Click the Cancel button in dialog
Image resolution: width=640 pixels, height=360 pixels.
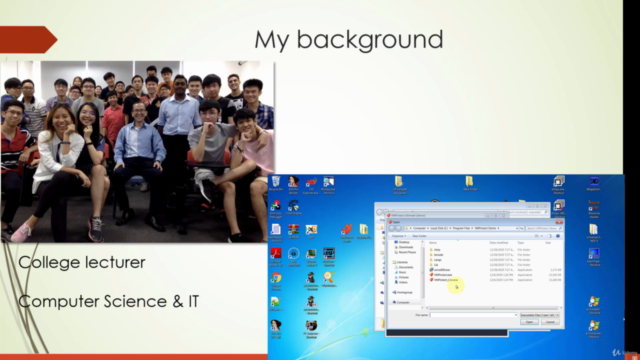point(550,322)
